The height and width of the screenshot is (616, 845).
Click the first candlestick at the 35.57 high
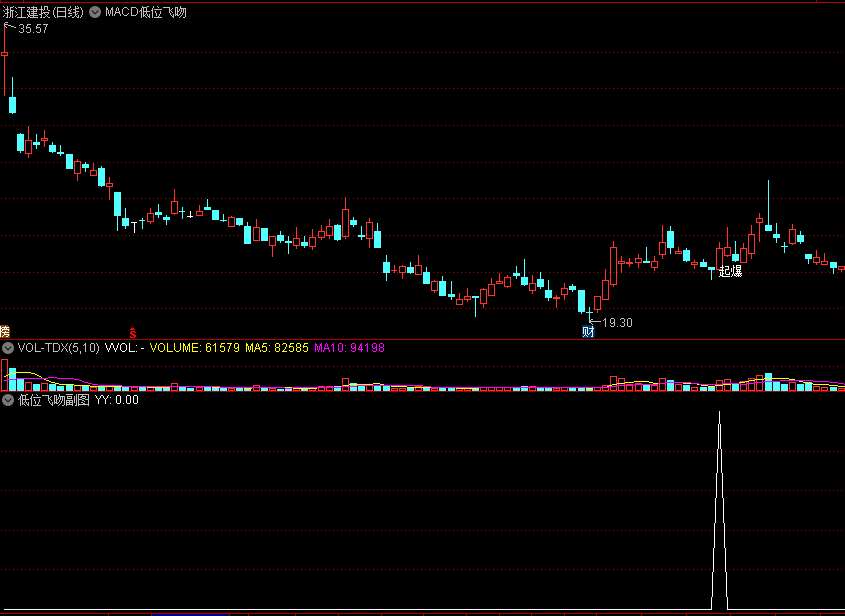coord(4,54)
